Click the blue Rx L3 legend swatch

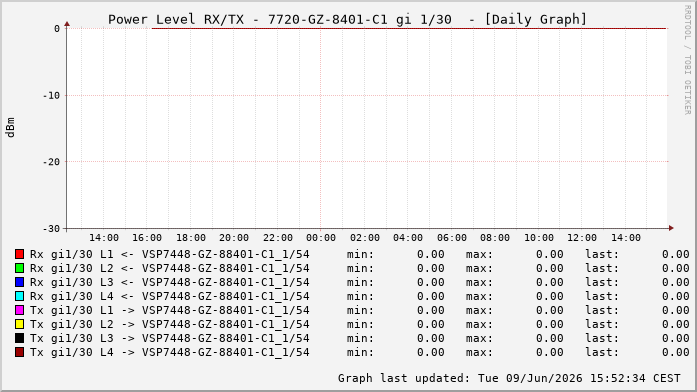tap(19, 282)
